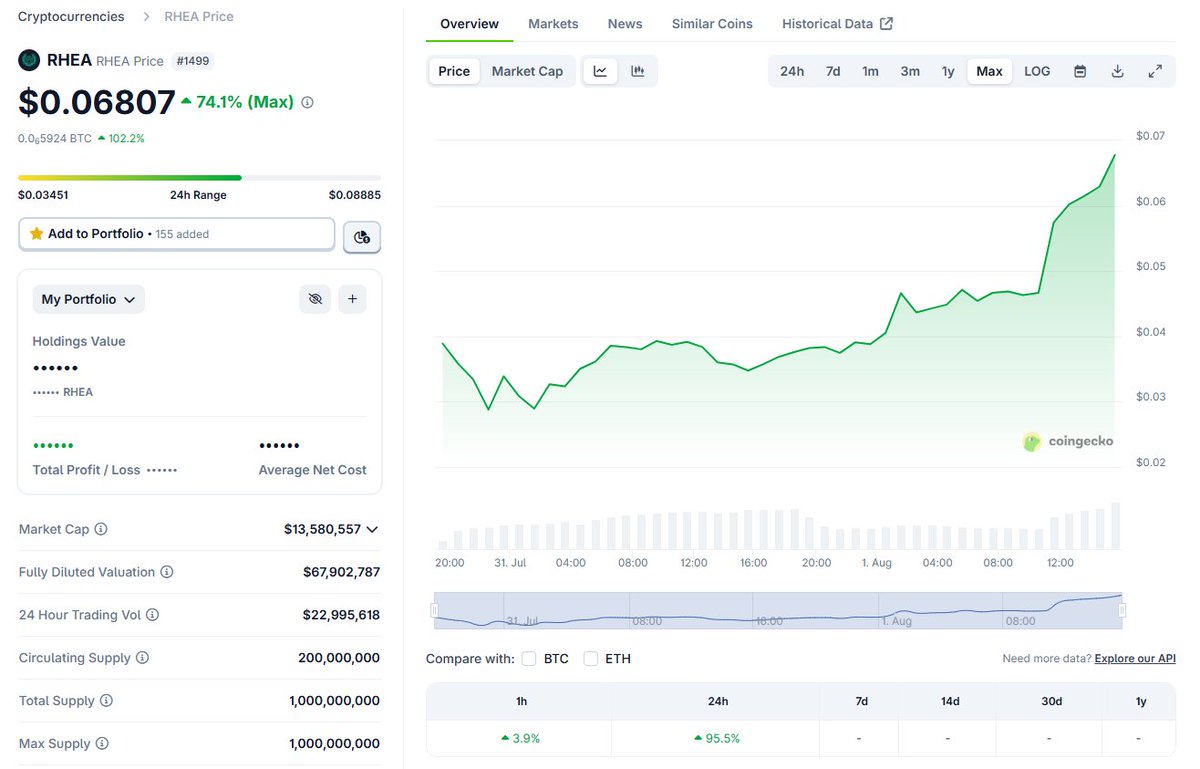Viewport: 1200px width, 769px height.
Task: Click the star icon in Add to Portfolio
Action: click(37, 234)
